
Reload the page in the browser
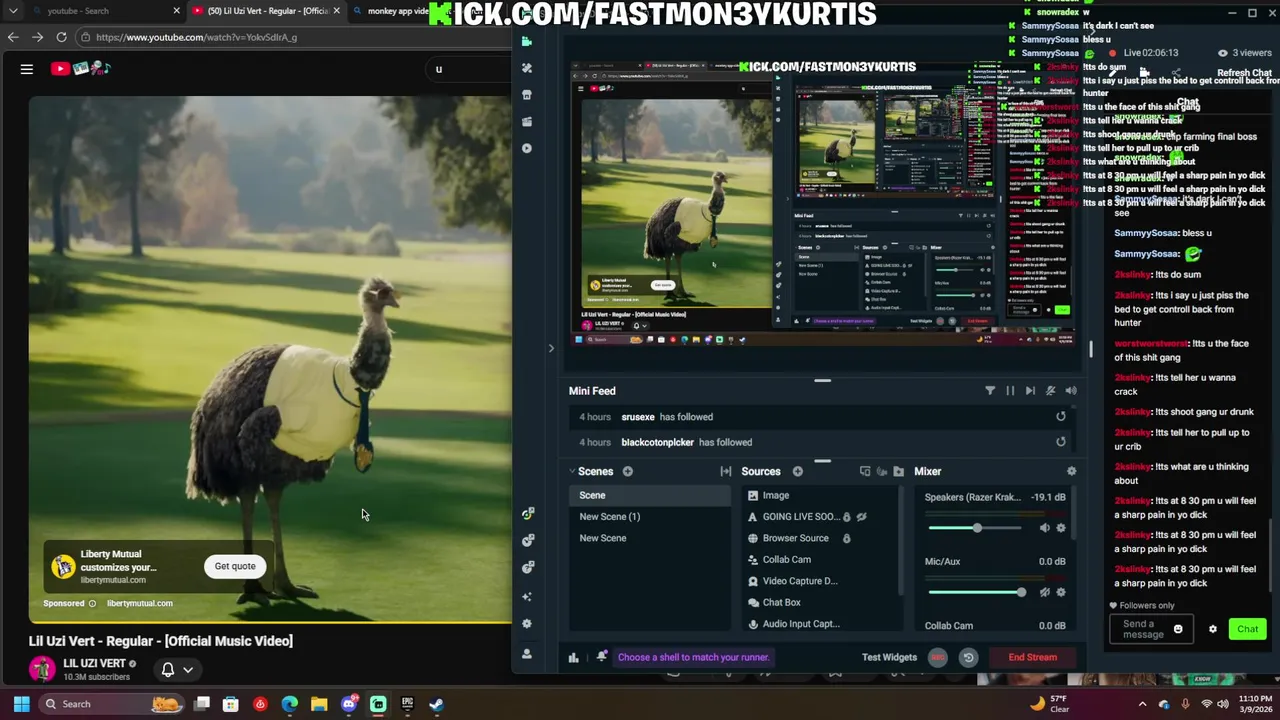(x=61, y=37)
